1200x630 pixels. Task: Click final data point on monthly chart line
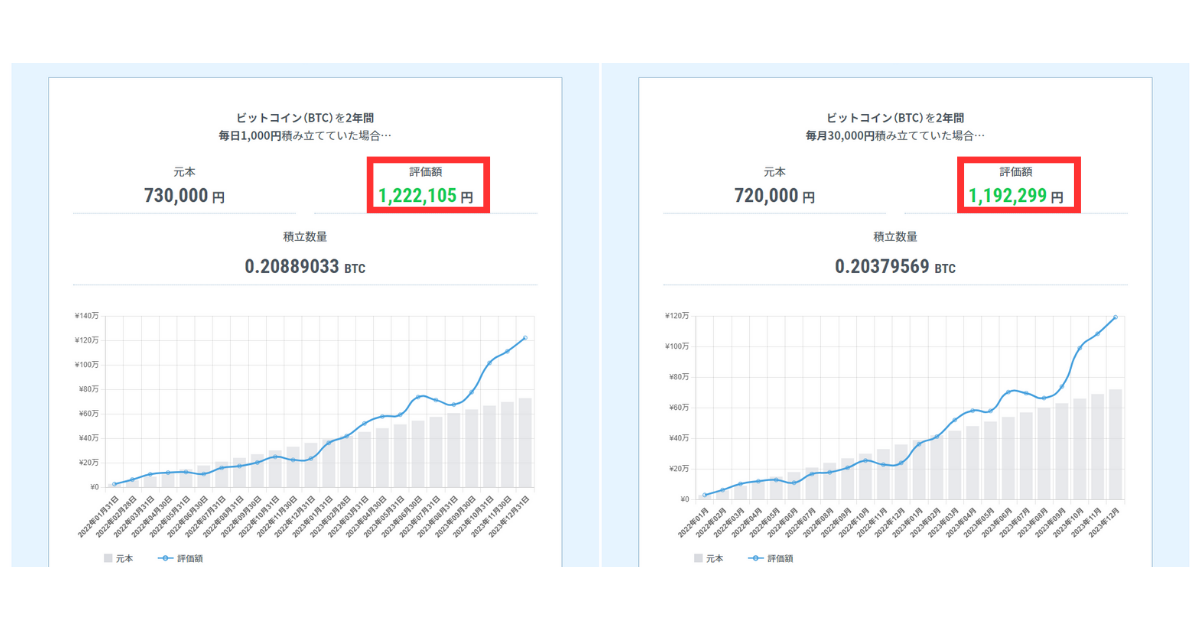point(1115,318)
